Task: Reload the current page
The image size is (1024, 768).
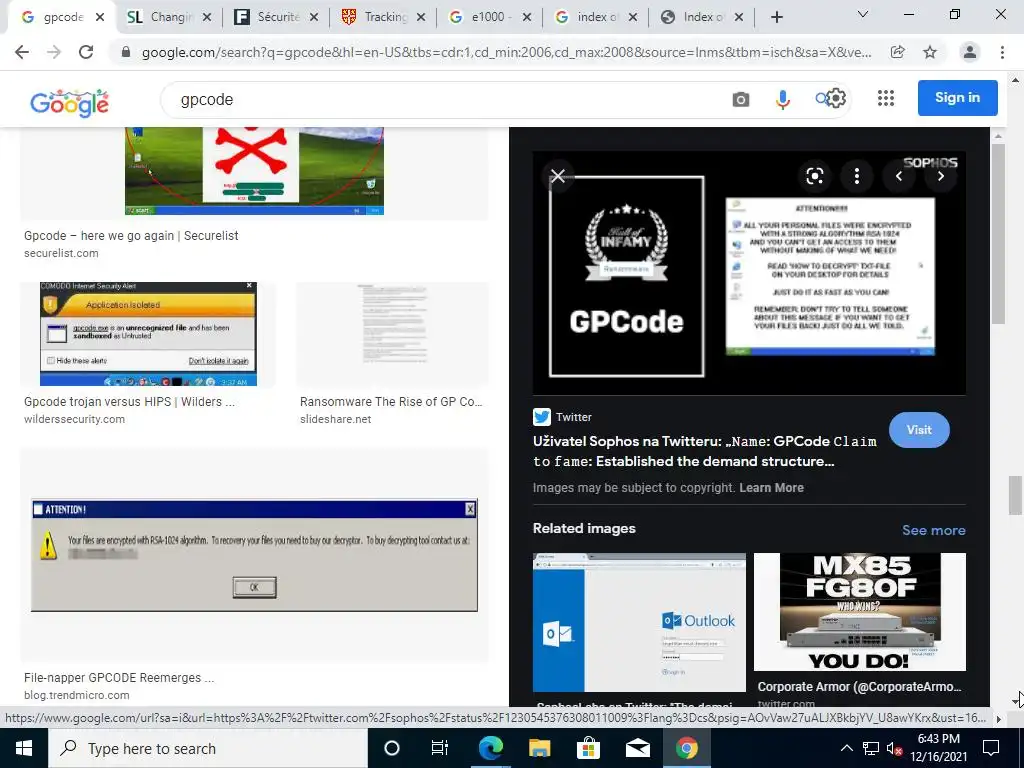Action: (86, 52)
